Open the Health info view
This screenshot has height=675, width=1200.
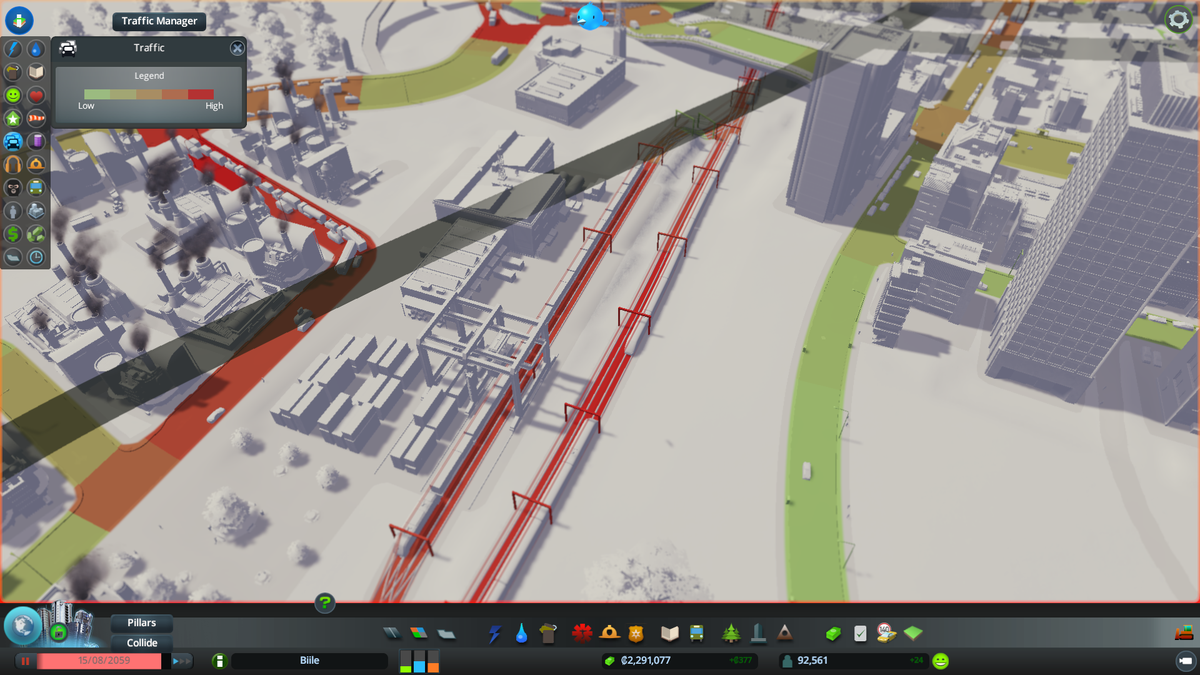click(x=36, y=95)
